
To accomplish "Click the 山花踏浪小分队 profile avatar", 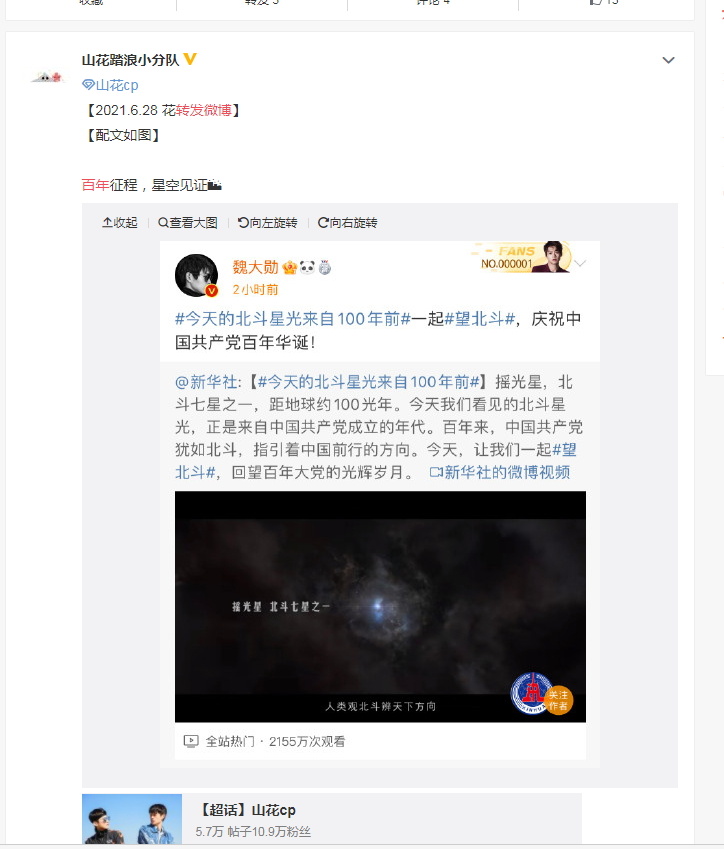I will click(48, 77).
